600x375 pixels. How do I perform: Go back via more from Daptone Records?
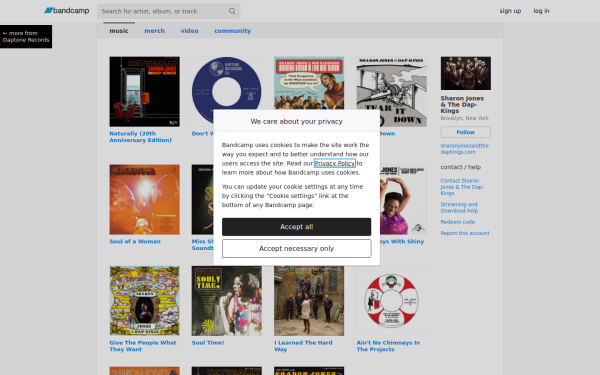[26, 36]
